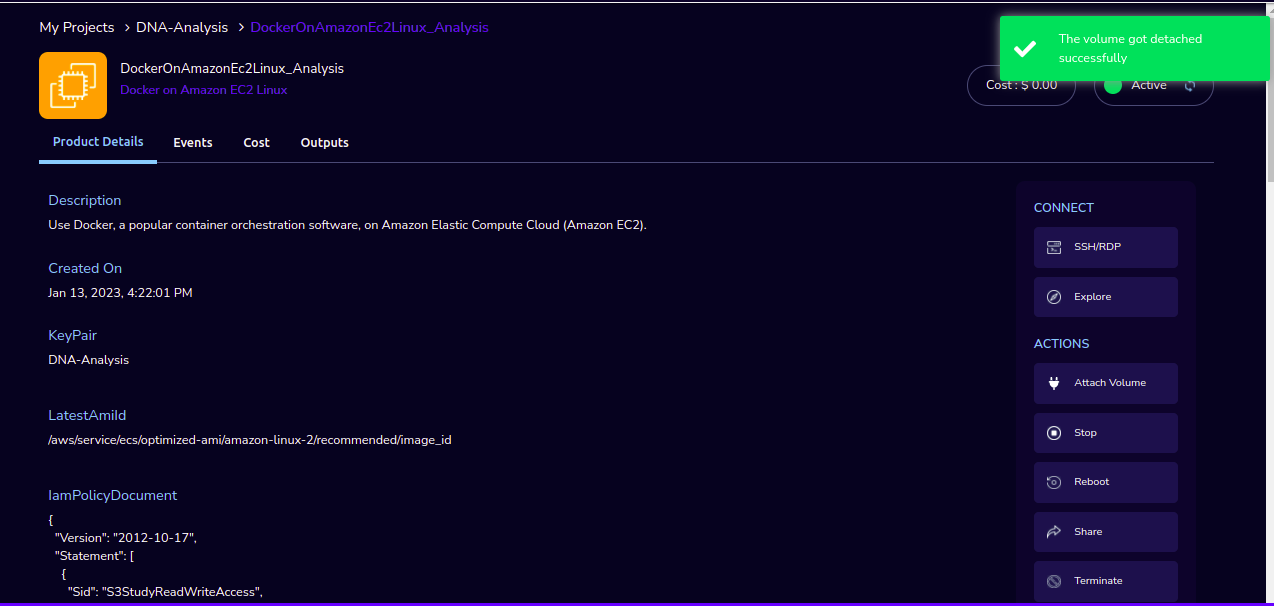Screen dimensions: 1274x606
Task: Click the Explore button
Action: point(1106,297)
